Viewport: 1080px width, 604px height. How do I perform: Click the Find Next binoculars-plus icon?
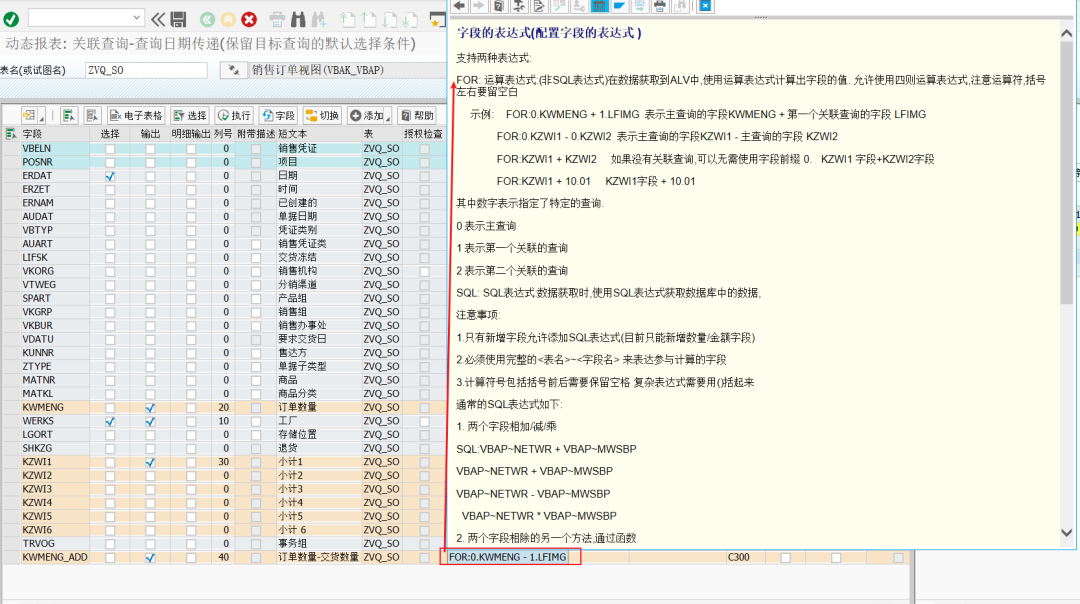319,20
